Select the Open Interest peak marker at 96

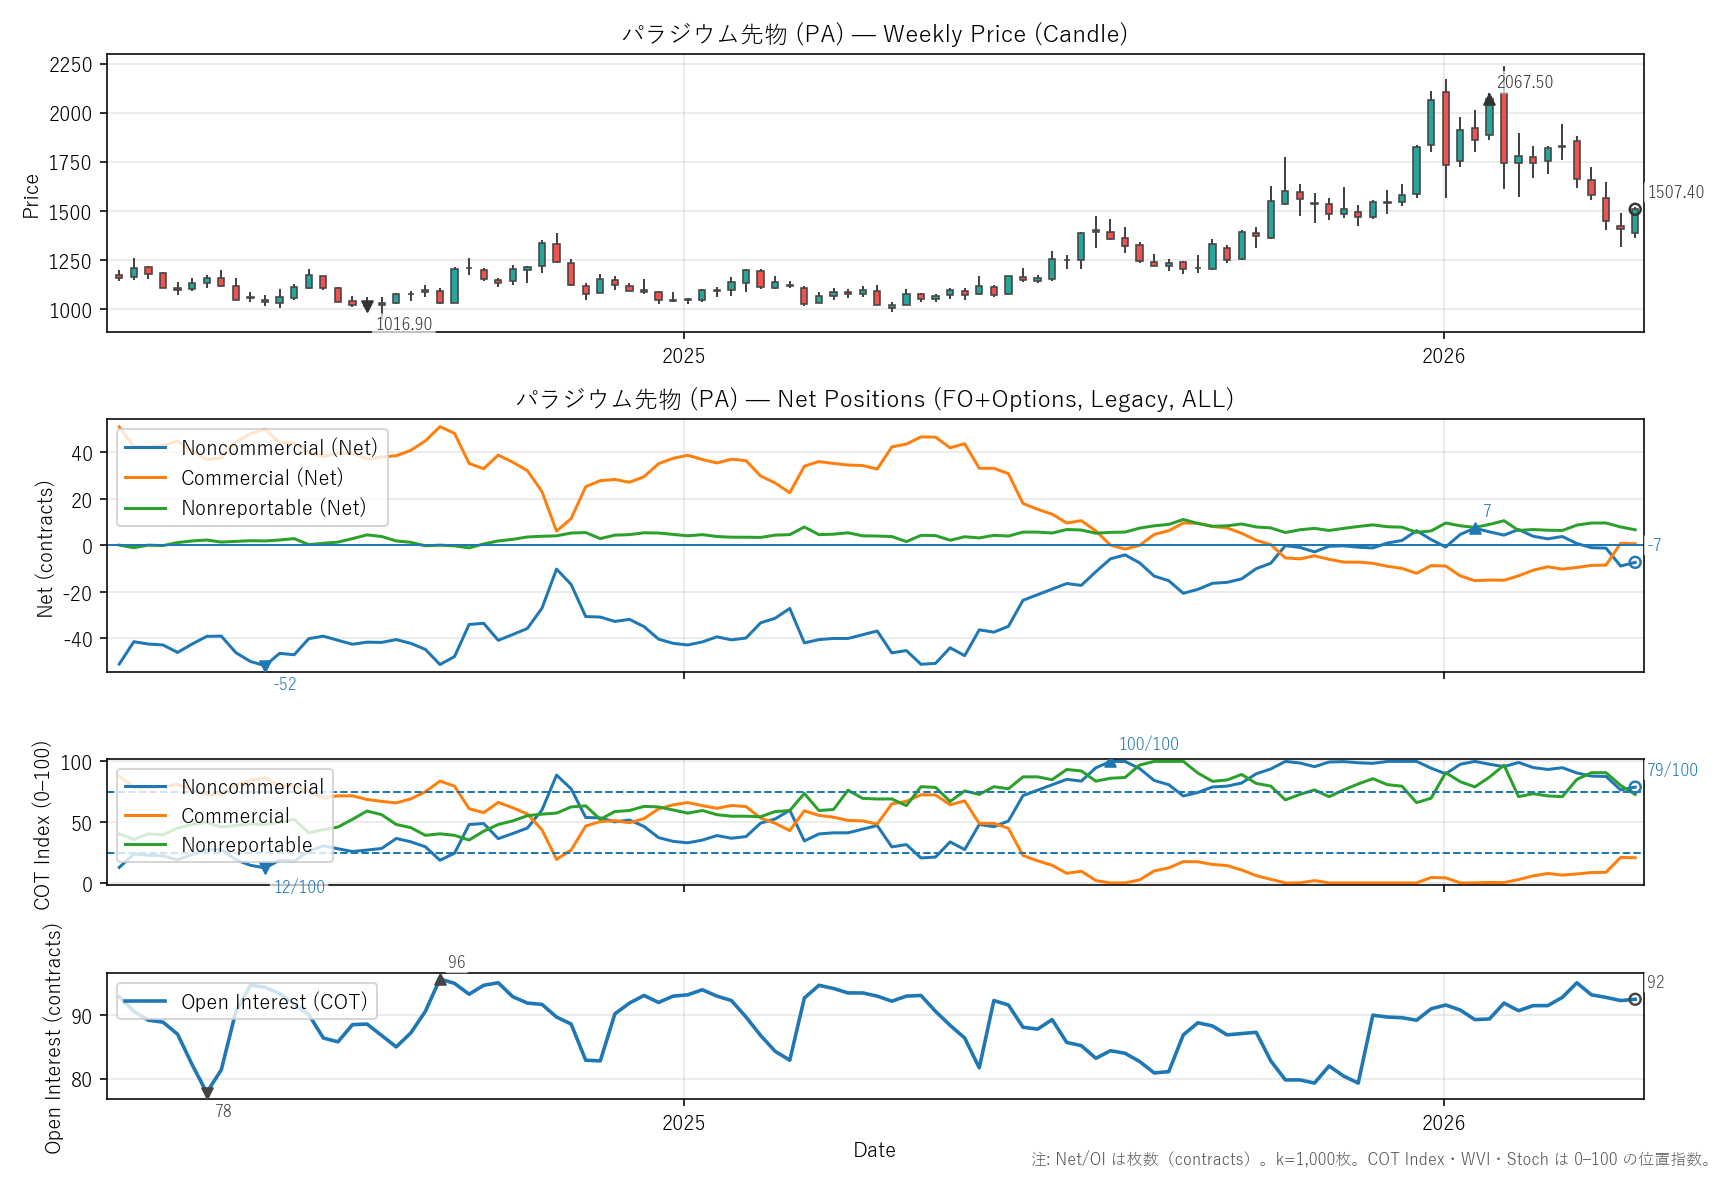click(440, 980)
